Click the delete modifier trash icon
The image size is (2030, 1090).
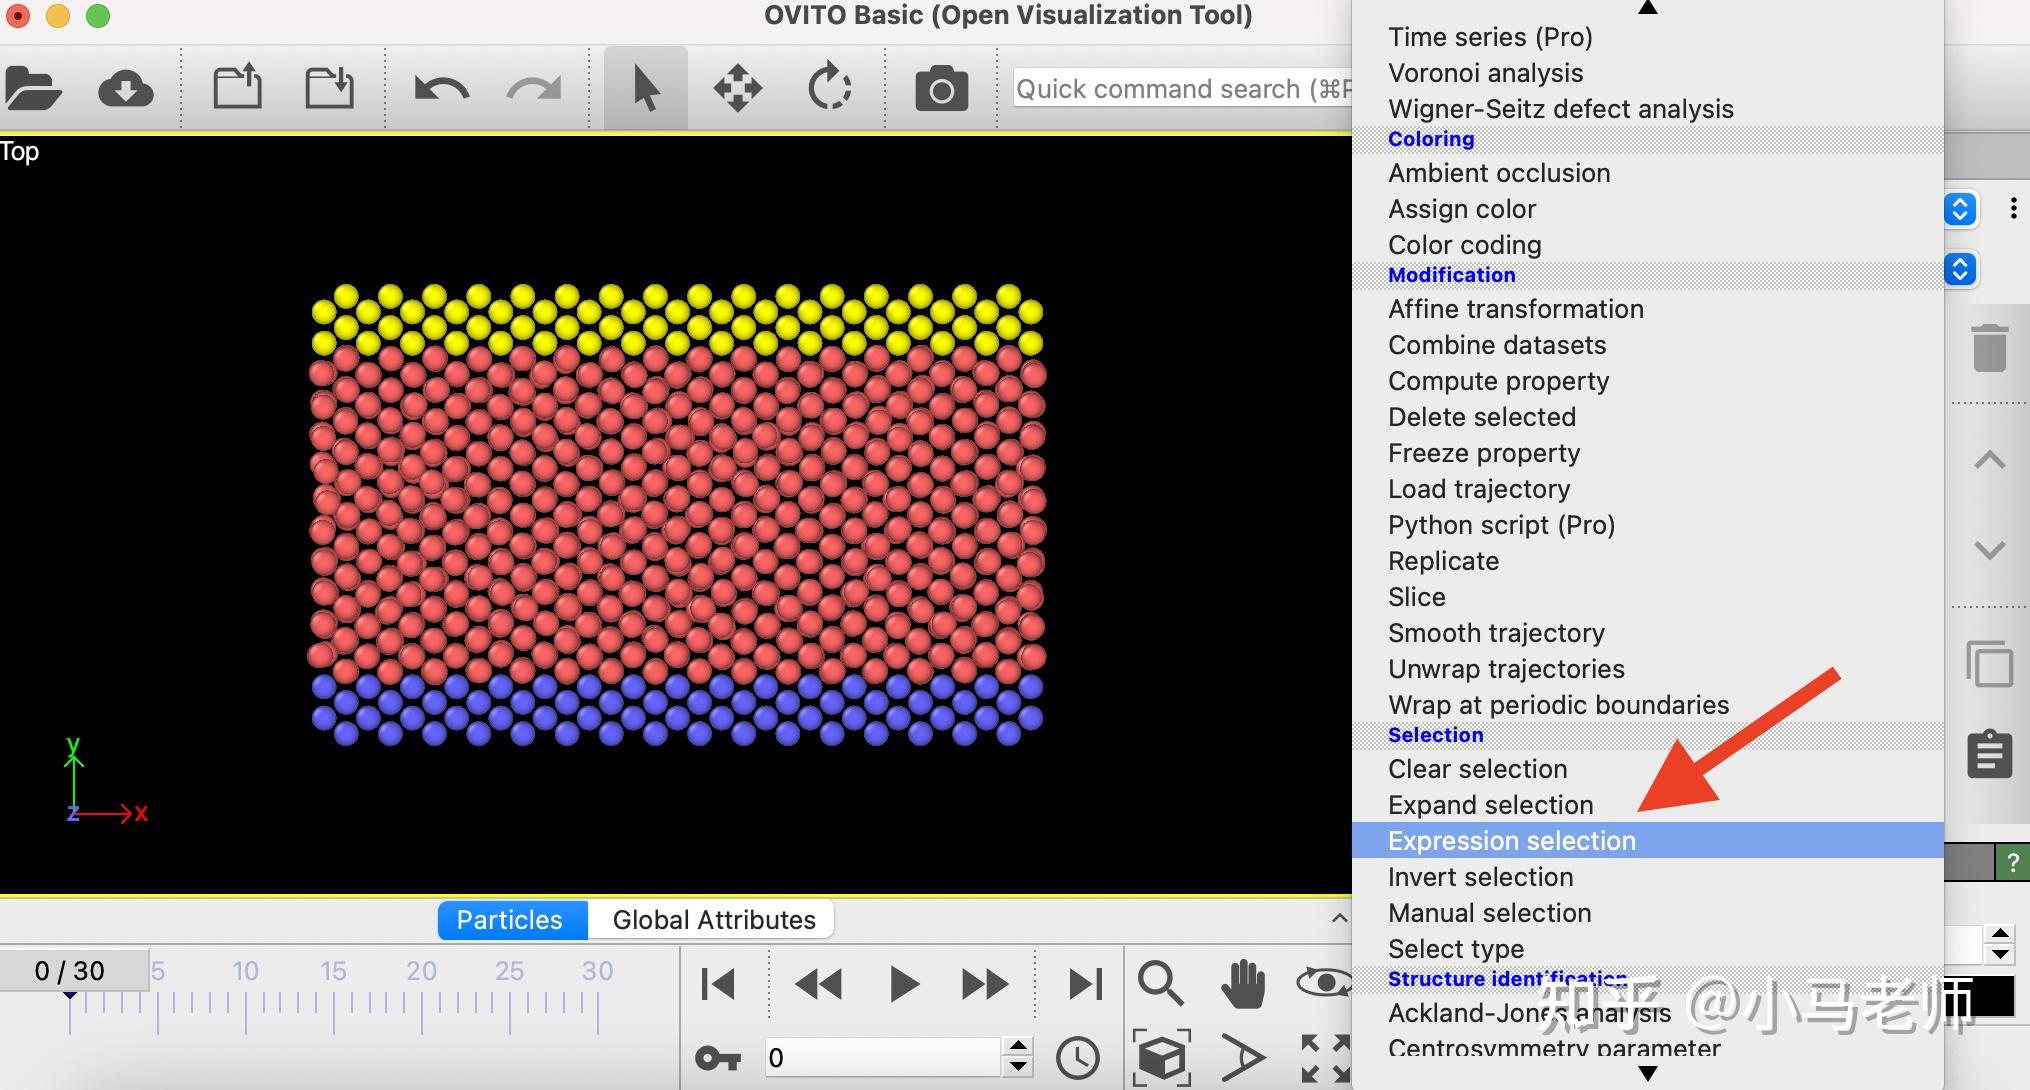tap(1989, 348)
